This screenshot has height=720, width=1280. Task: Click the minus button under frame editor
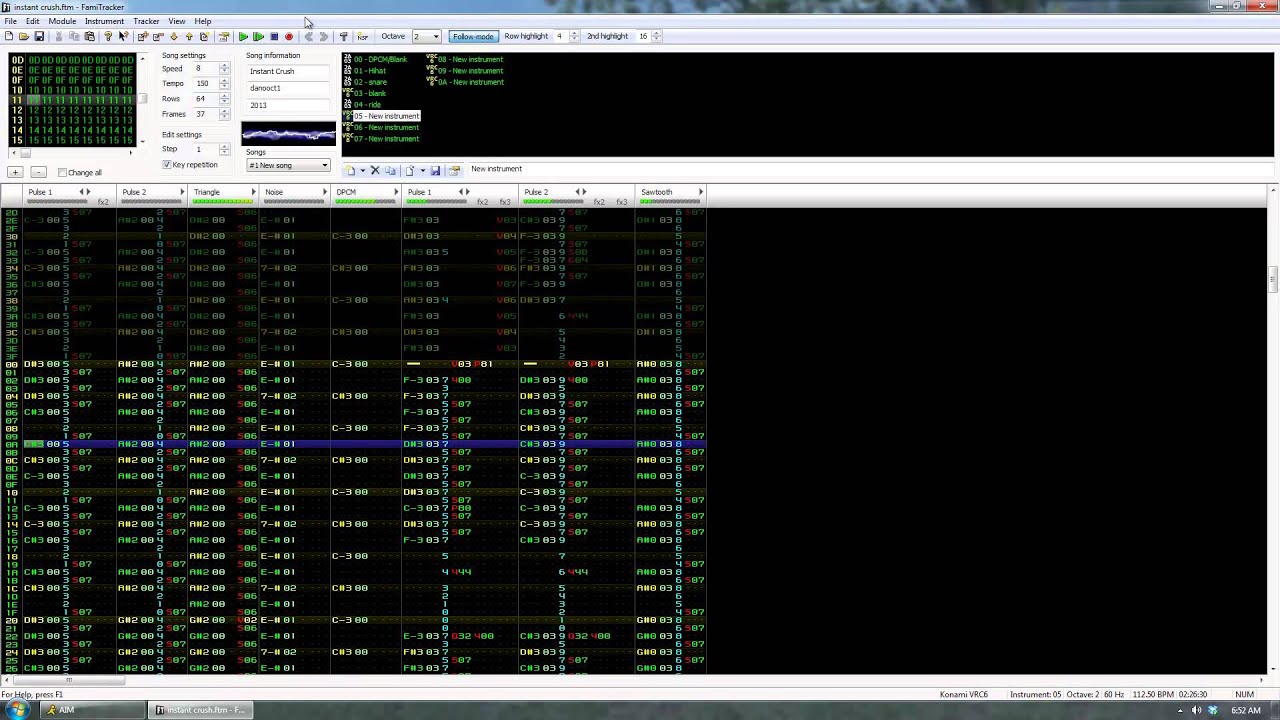click(x=38, y=172)
